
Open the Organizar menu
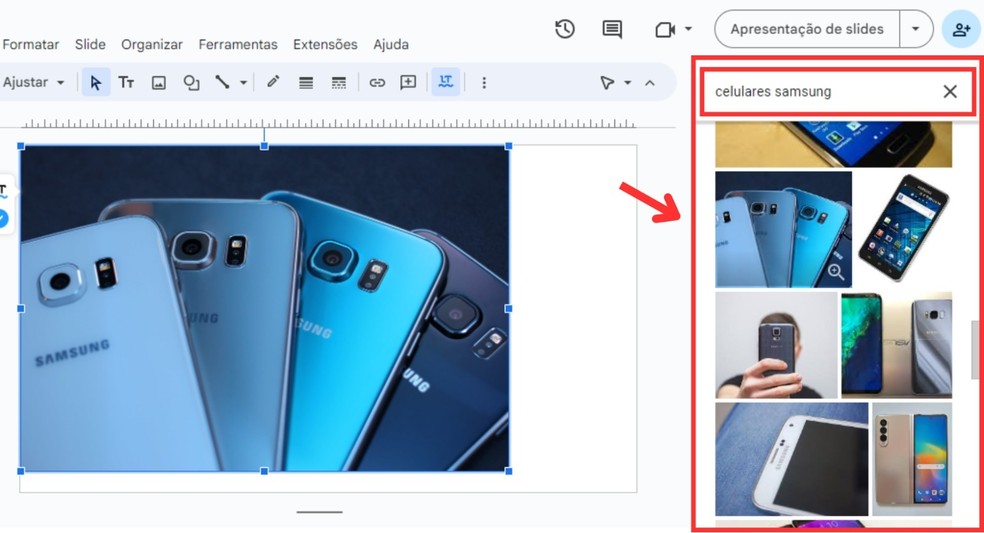tap(152, 45)
